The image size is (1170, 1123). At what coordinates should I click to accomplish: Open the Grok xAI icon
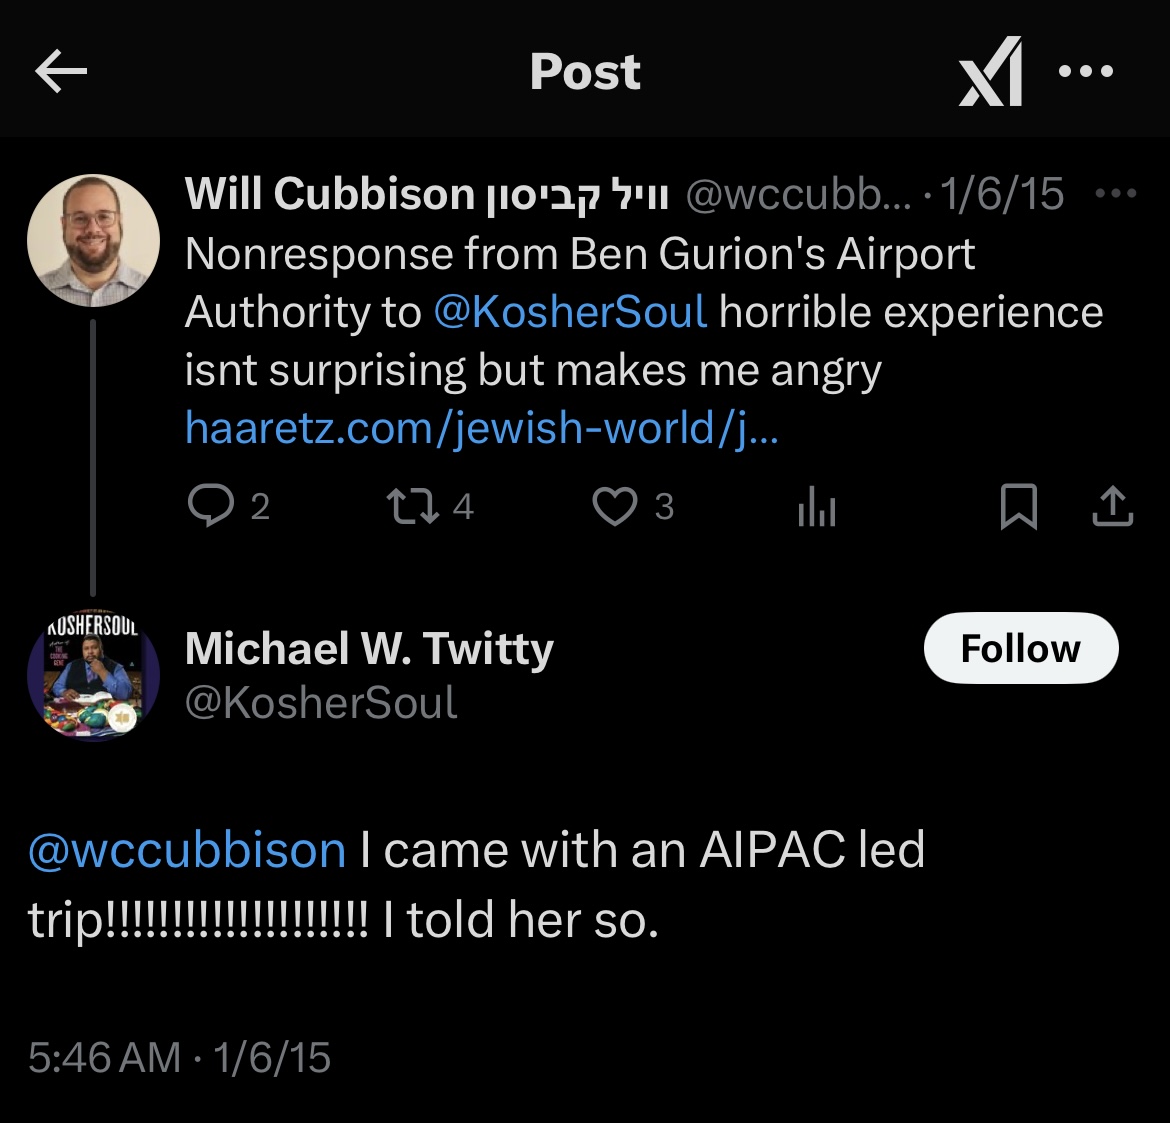coord(990,71)
